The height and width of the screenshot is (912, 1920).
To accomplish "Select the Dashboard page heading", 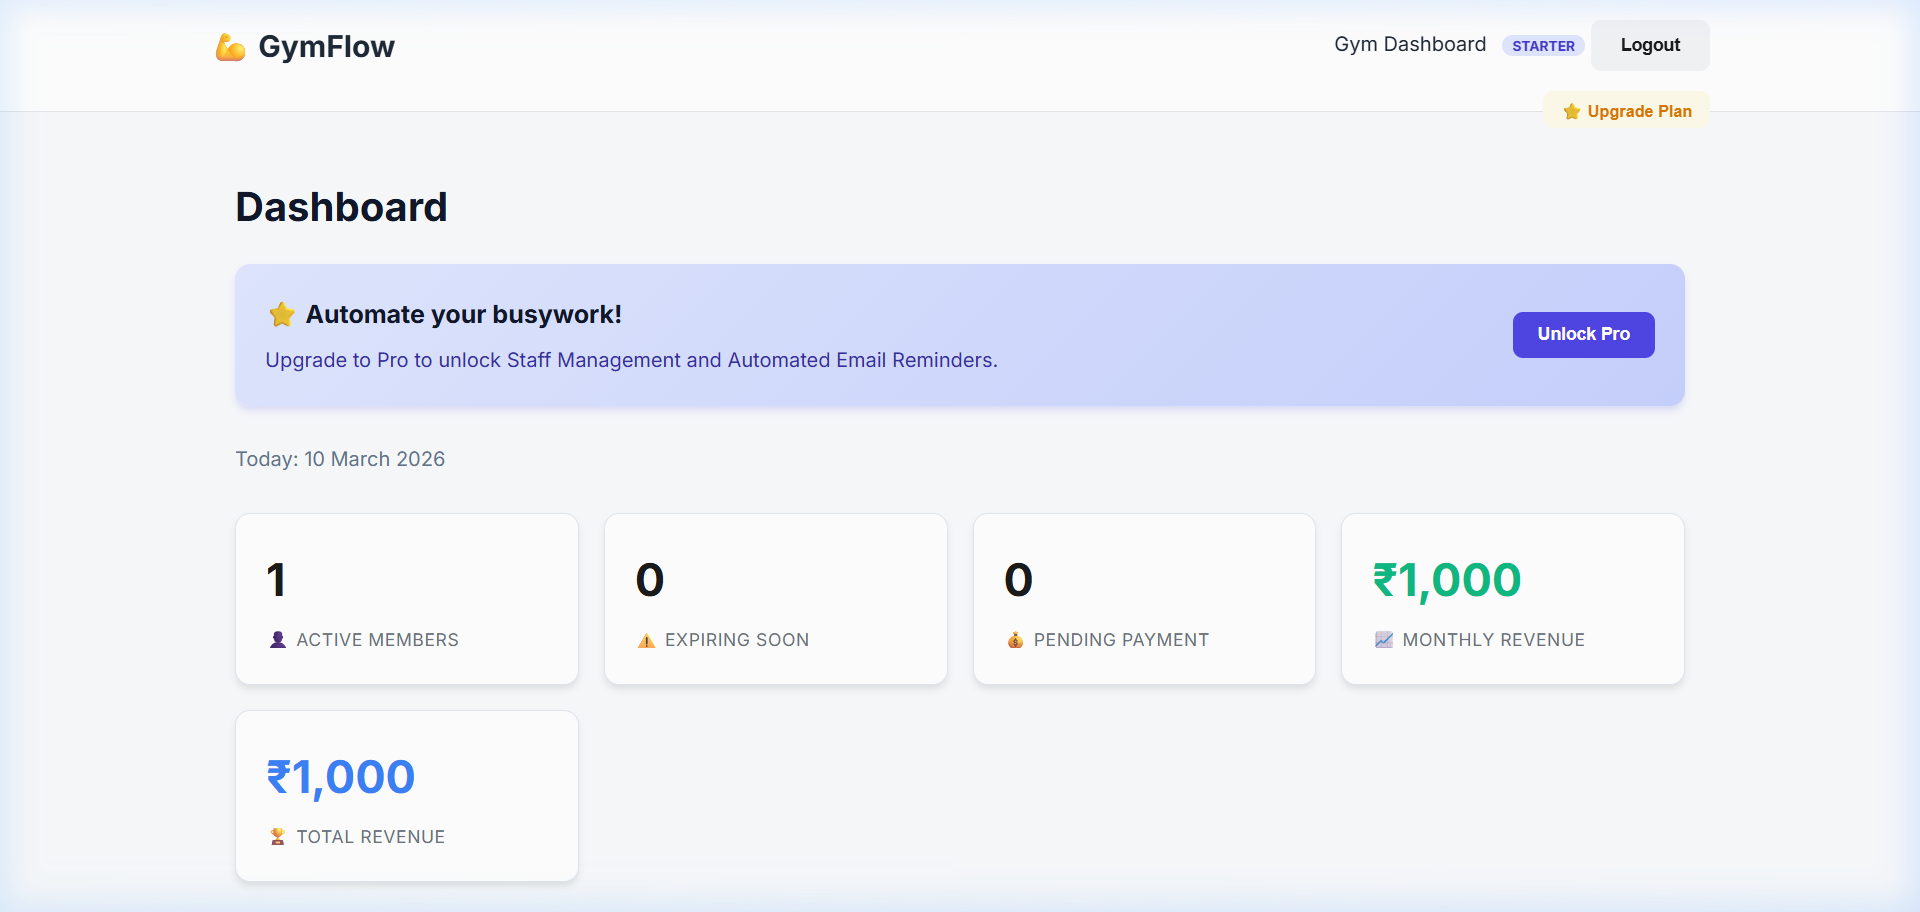I will tap(341, 206).
